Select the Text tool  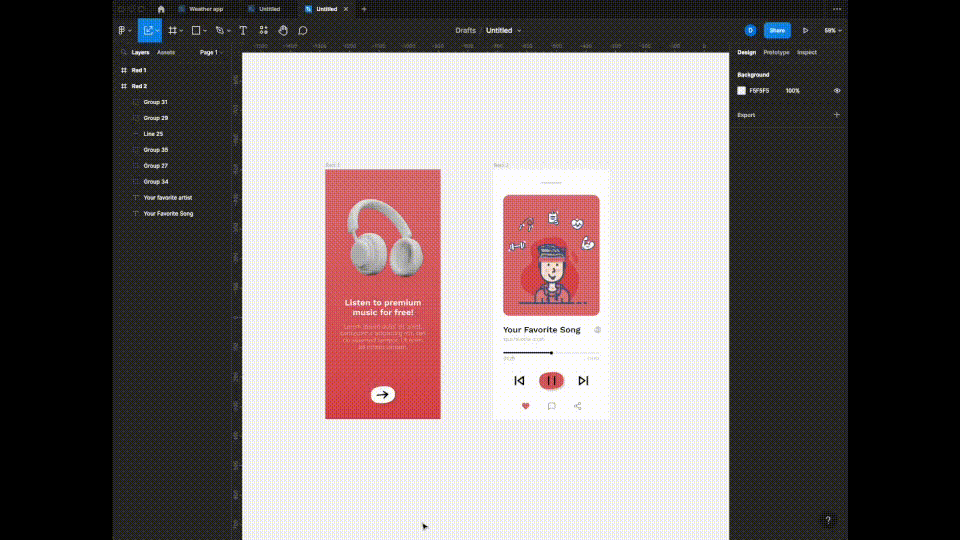tap(243, 31)
